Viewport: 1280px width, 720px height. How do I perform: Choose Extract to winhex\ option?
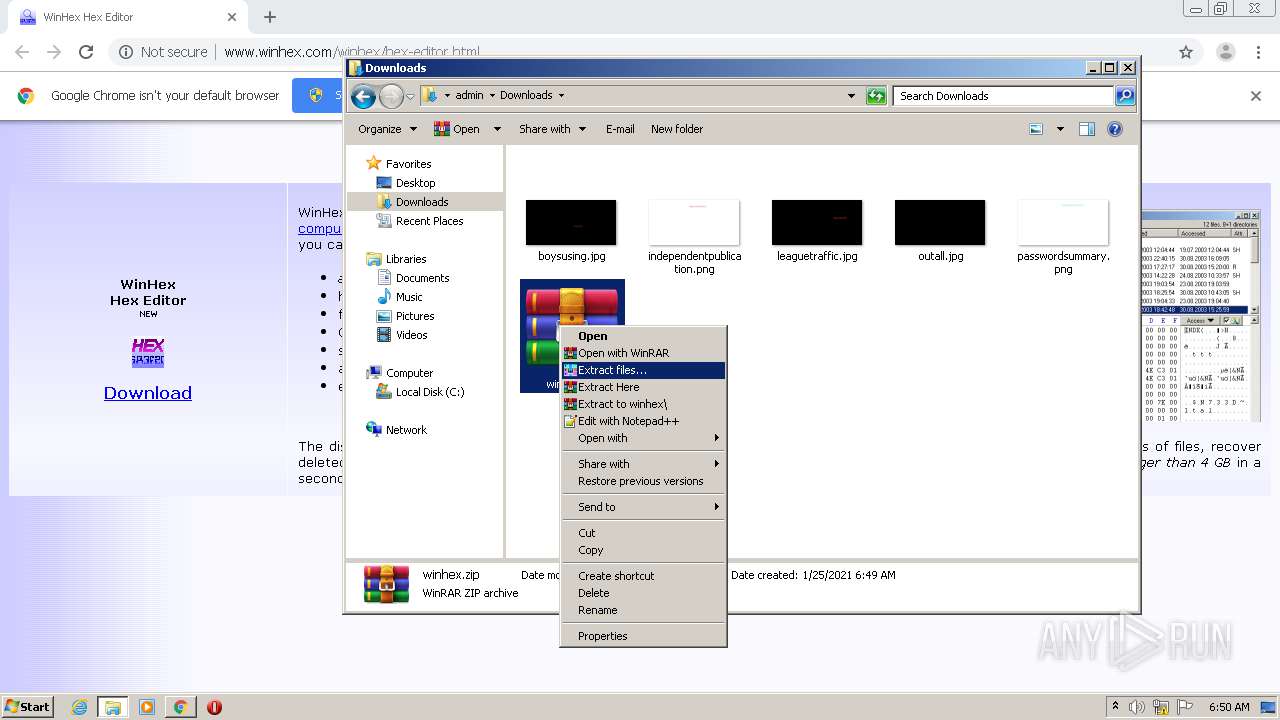point(643,404)
